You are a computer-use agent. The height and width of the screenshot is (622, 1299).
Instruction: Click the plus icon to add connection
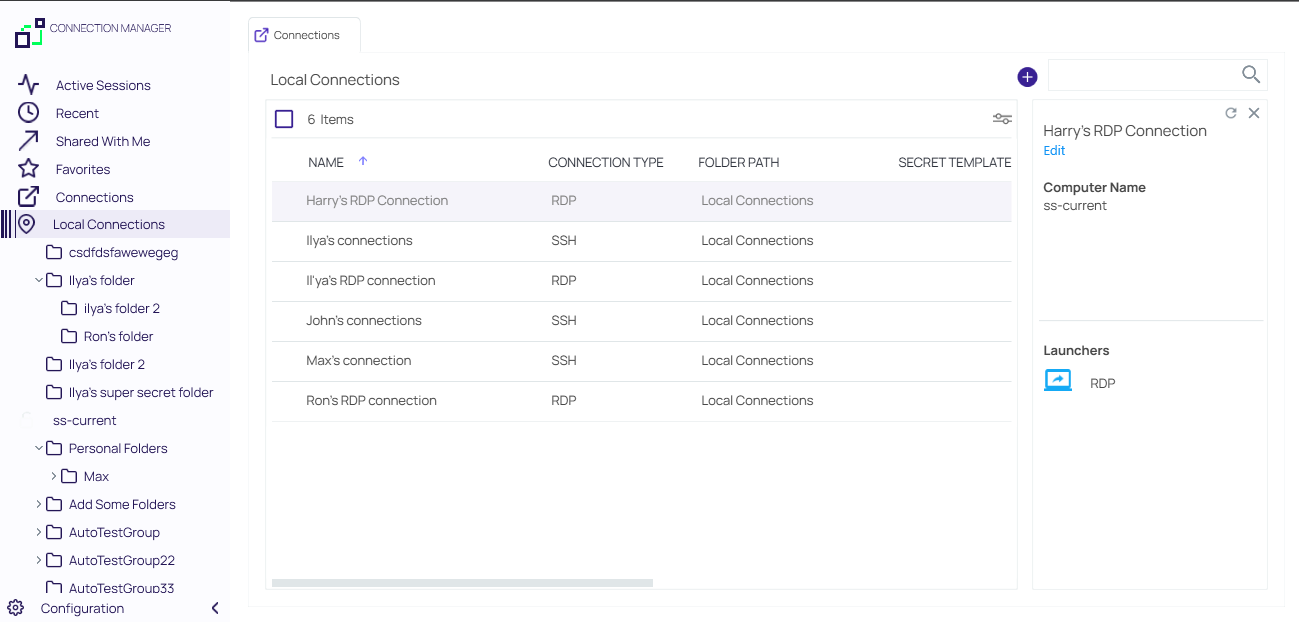tap(1027, 77)
